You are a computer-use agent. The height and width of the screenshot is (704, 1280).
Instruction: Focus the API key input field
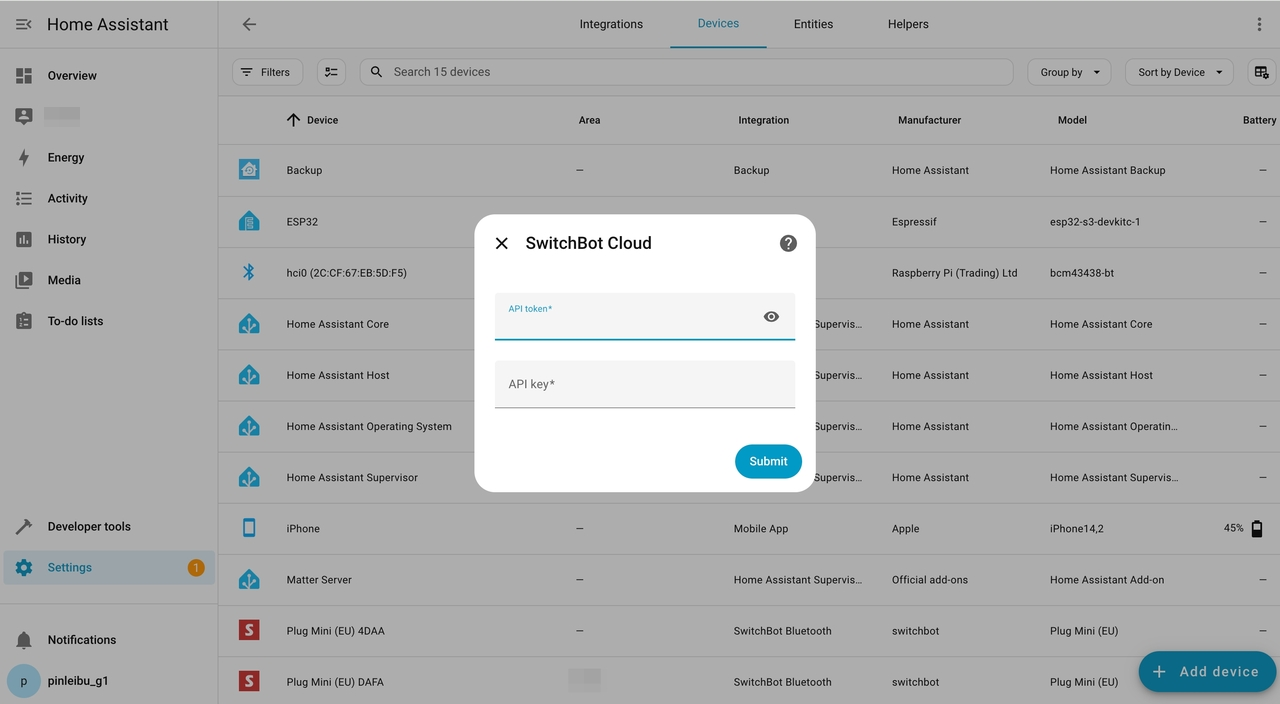pyautogui.click(x=645, y=384)
